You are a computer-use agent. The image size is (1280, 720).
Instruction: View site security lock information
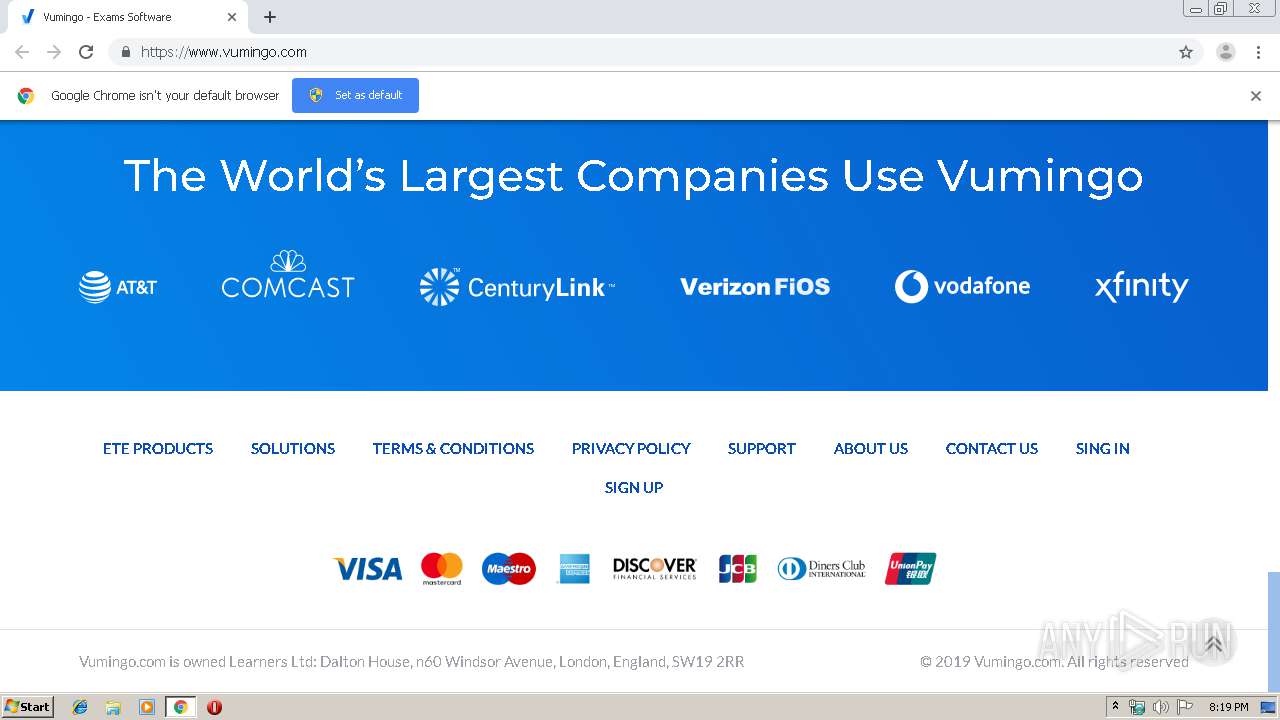tap(125, 52)
